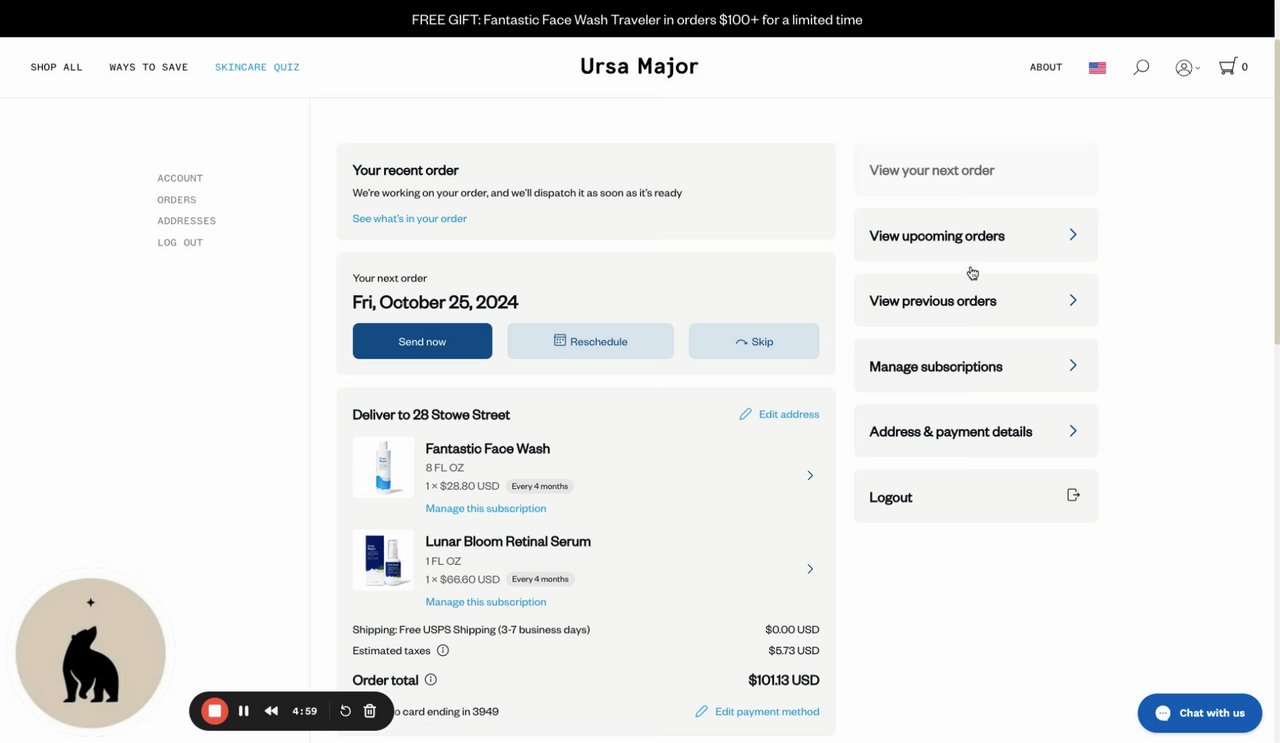The width and height of the screenshot is (1280, 743).
Task: Stop the screen recording
Action: point(215,711)
